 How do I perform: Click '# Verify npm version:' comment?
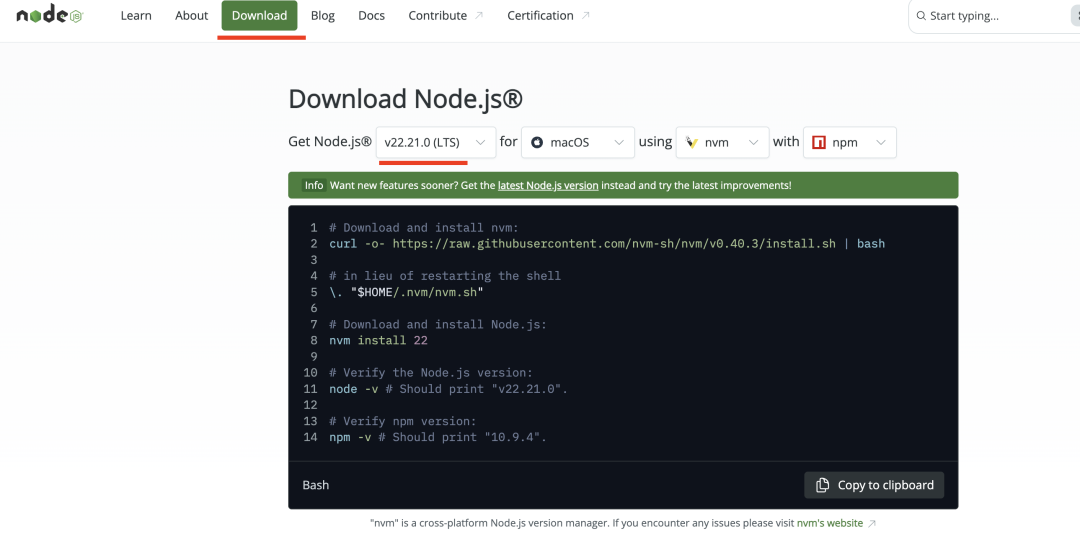coord(403,421)
